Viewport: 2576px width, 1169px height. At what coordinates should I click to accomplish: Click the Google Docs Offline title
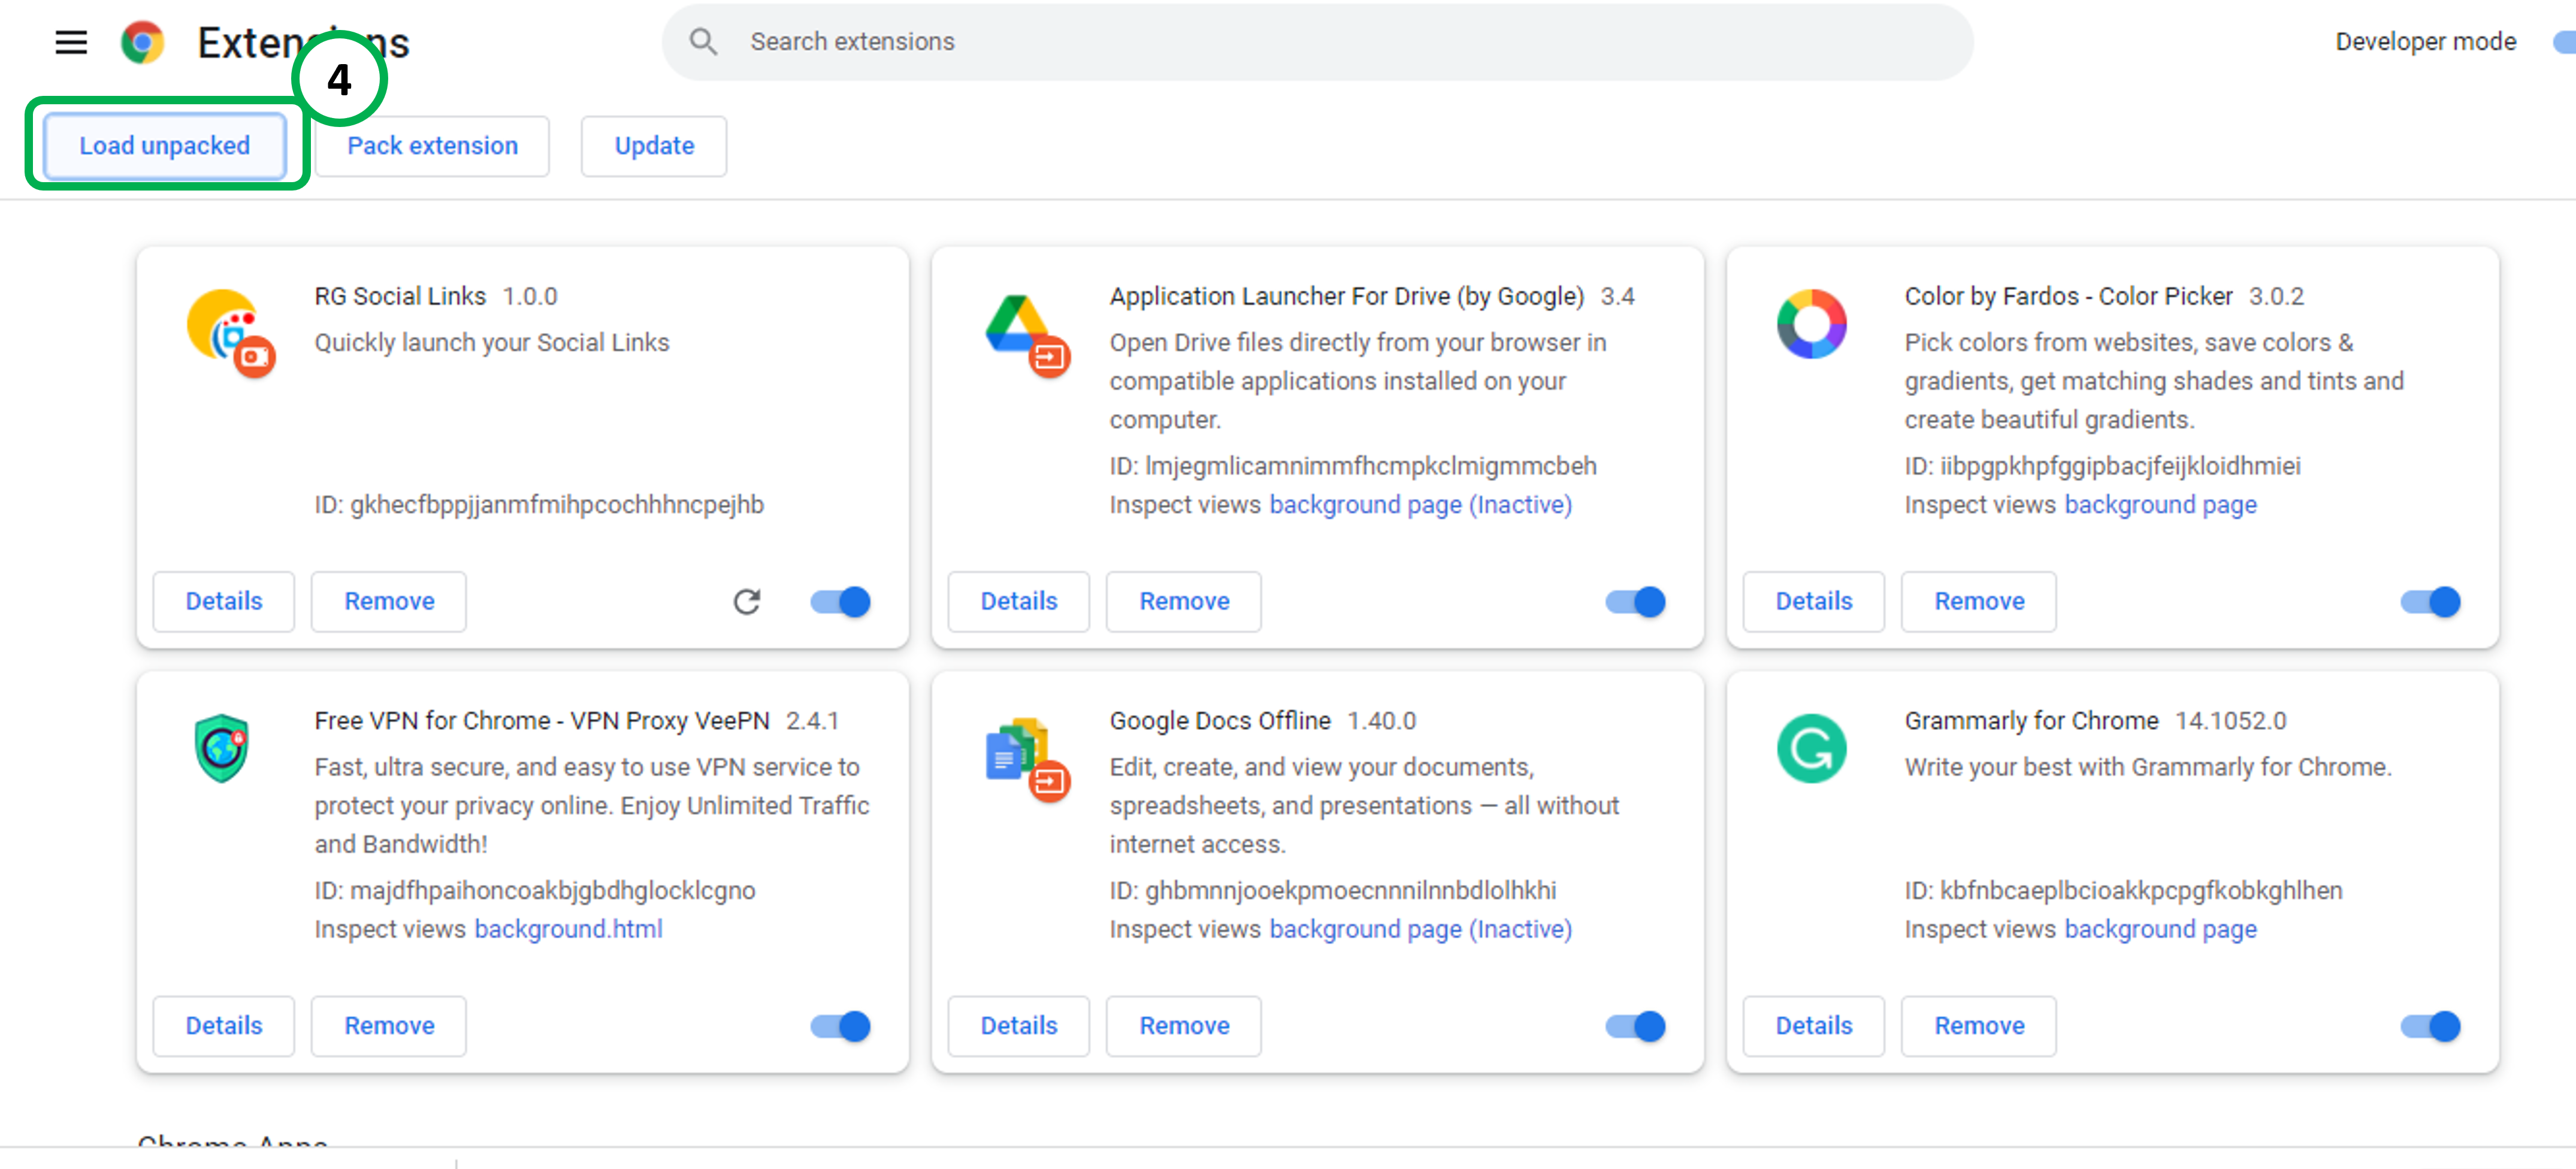1220,720
